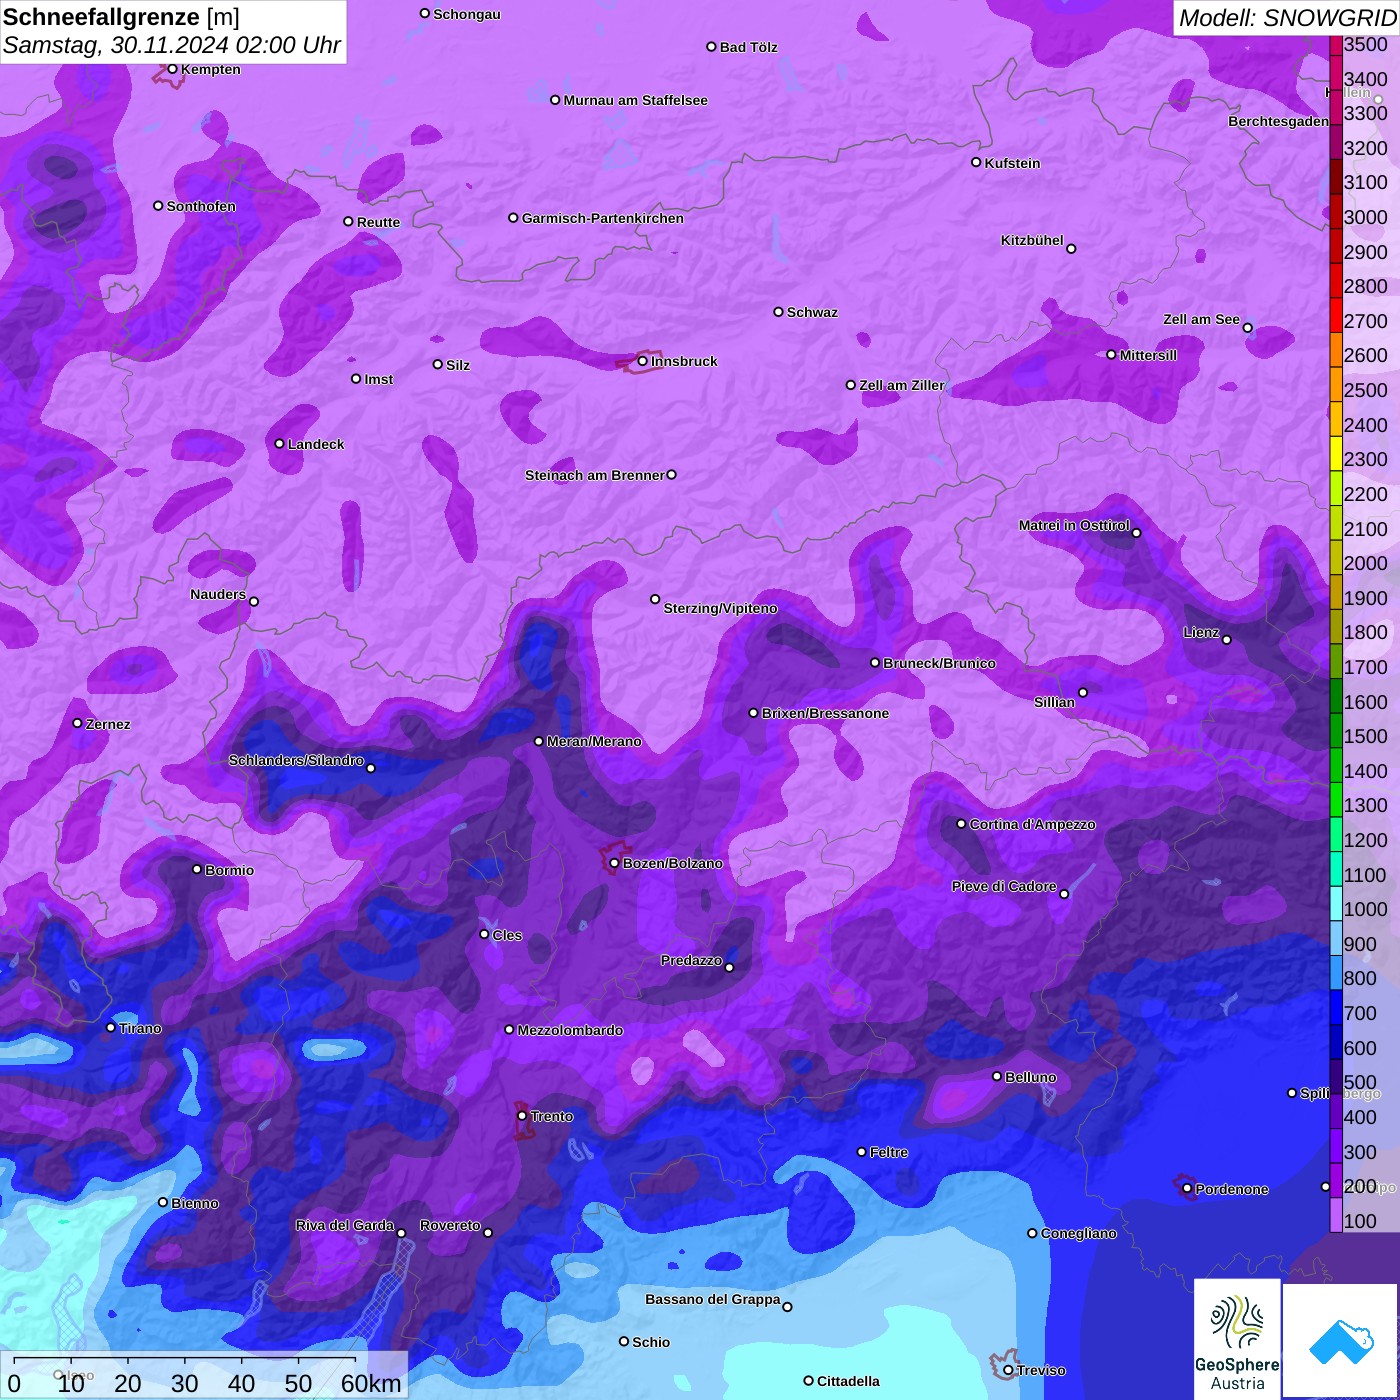This screenshot has width=1400, height=1400.
Task: Click the Pordenone city marker
Action: pyautogui.click(x=1187, y=1189)
